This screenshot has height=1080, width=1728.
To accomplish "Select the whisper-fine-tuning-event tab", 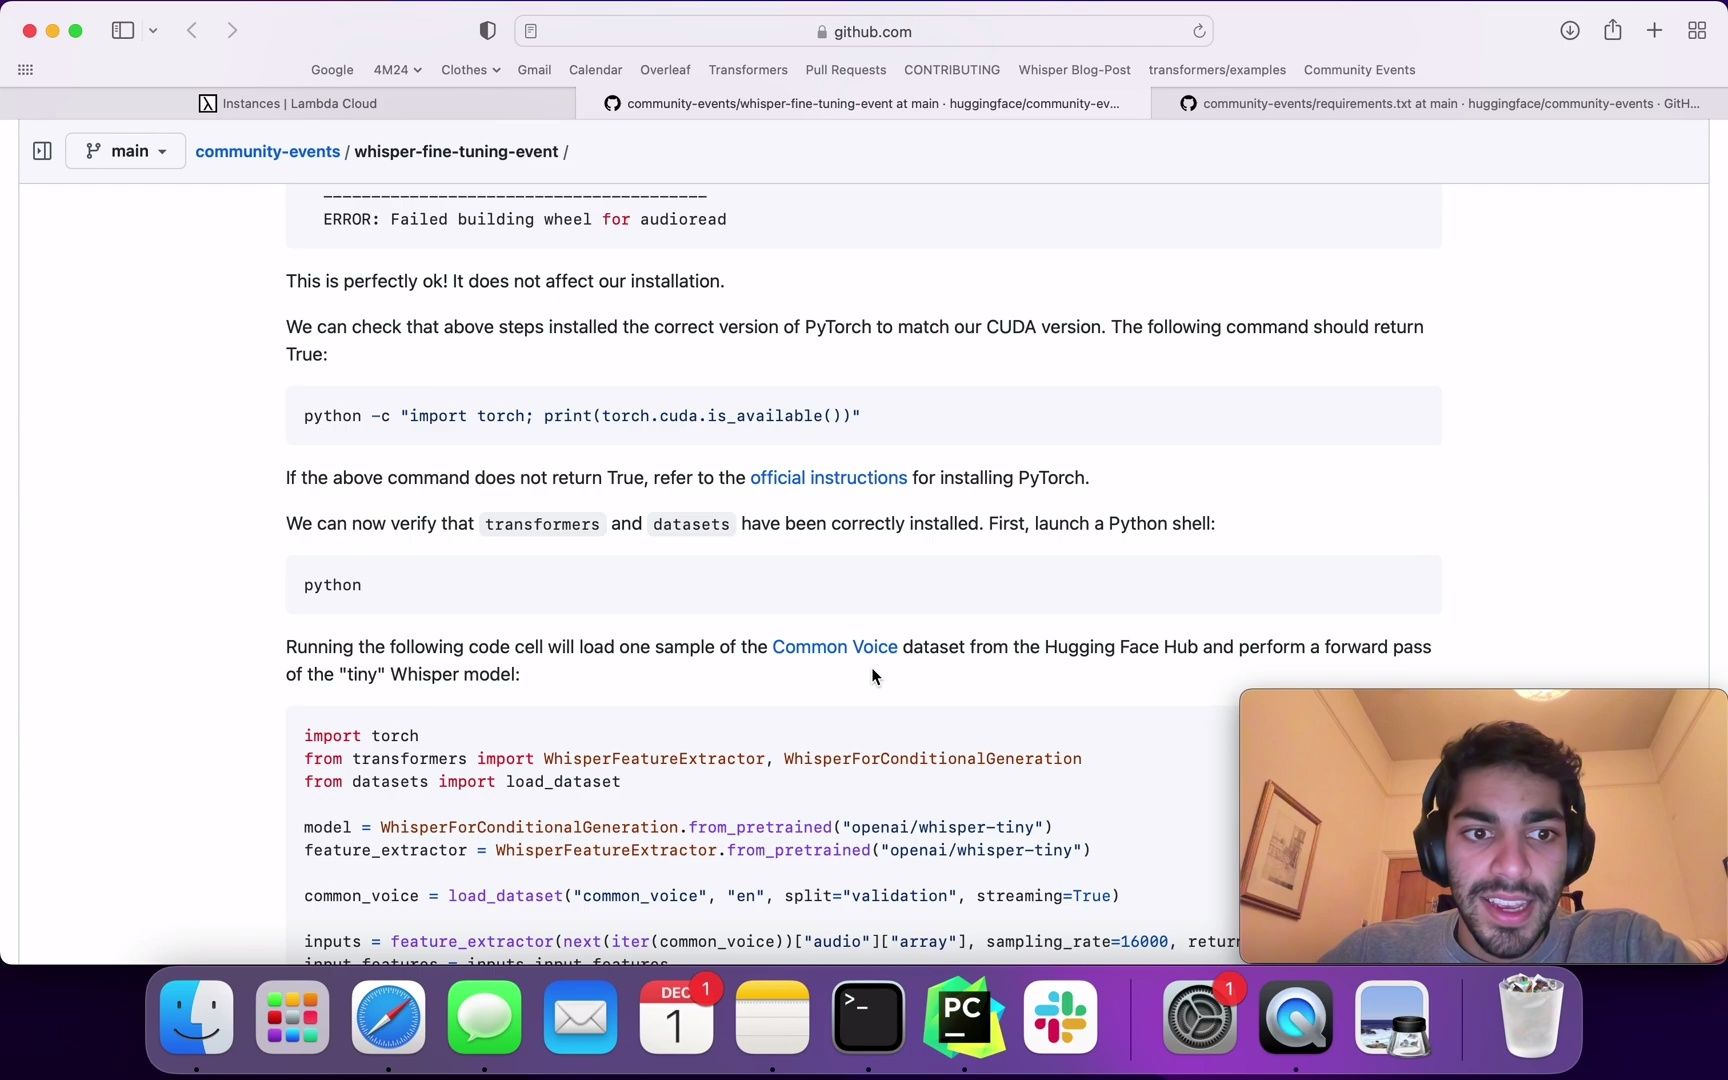I will [863, 103].
